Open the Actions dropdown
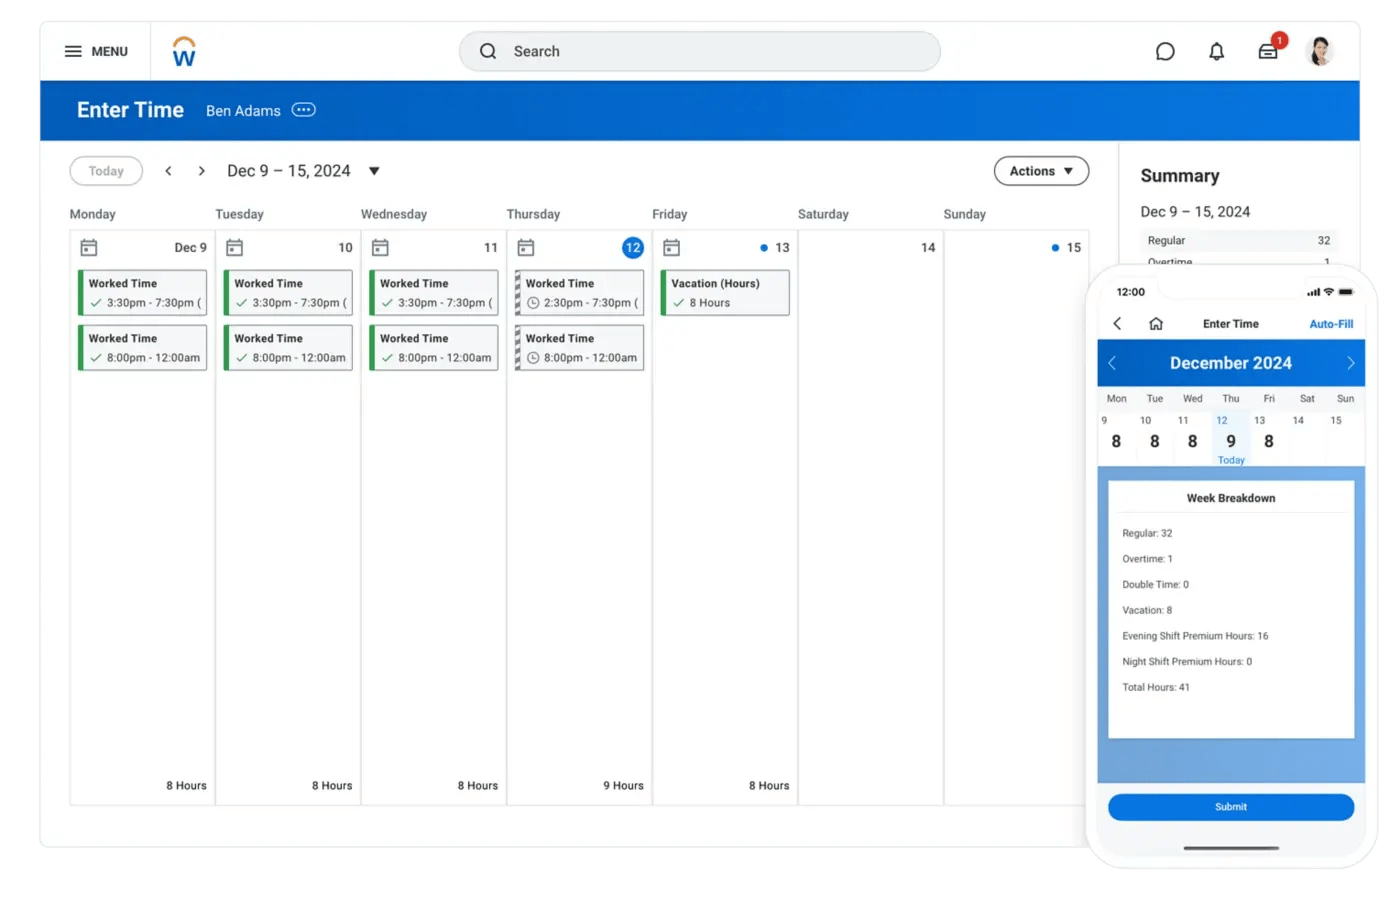Viewport: 1400px width, 898px height. pos(1040,171)
